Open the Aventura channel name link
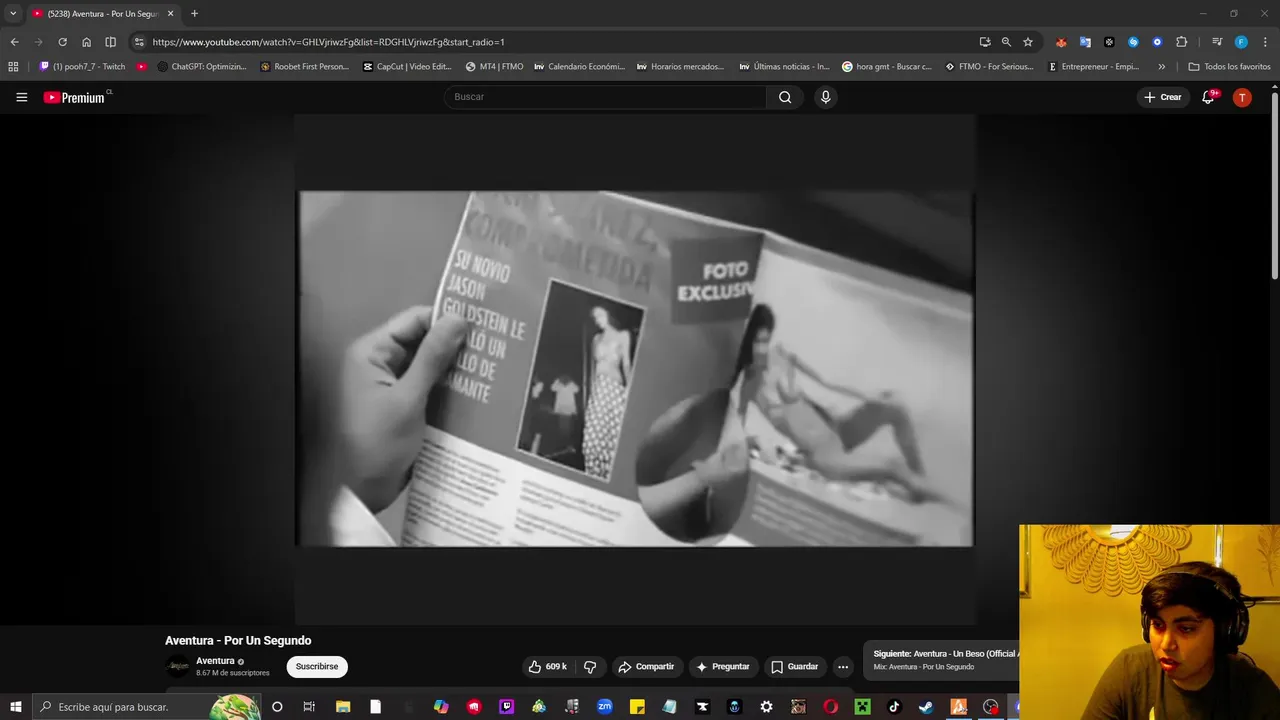1280x720 pixels. [215, 661]
